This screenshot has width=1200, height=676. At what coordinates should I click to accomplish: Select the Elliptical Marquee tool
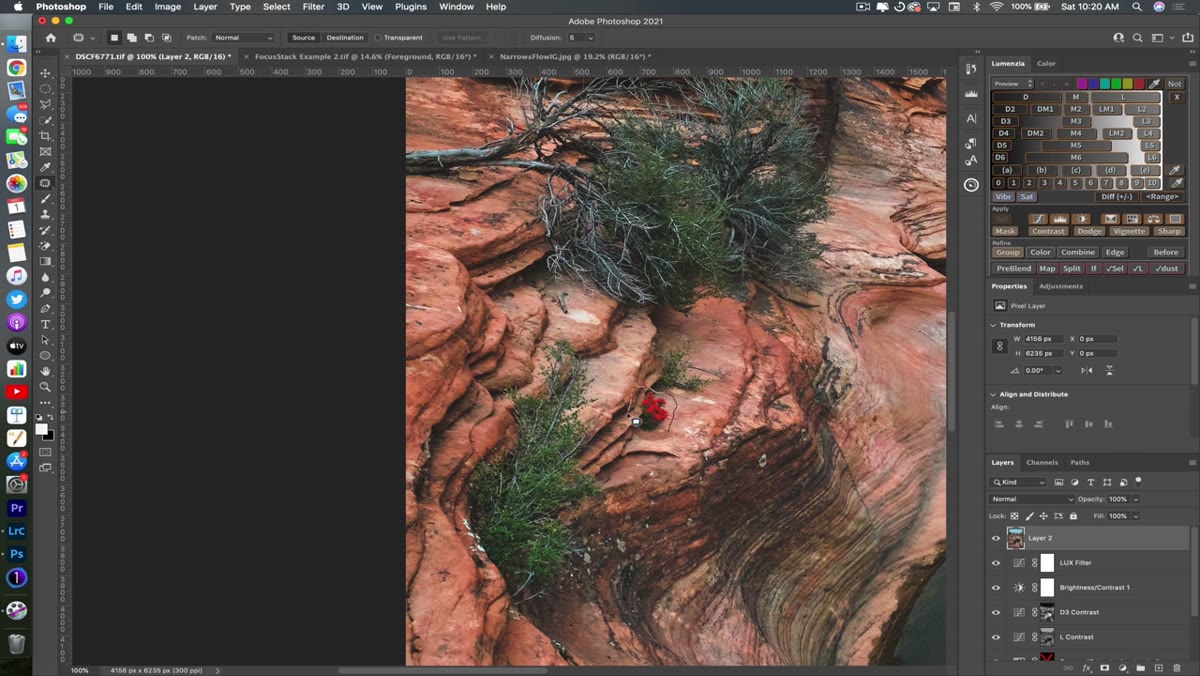pyautogui.click(x=45, y=89)
